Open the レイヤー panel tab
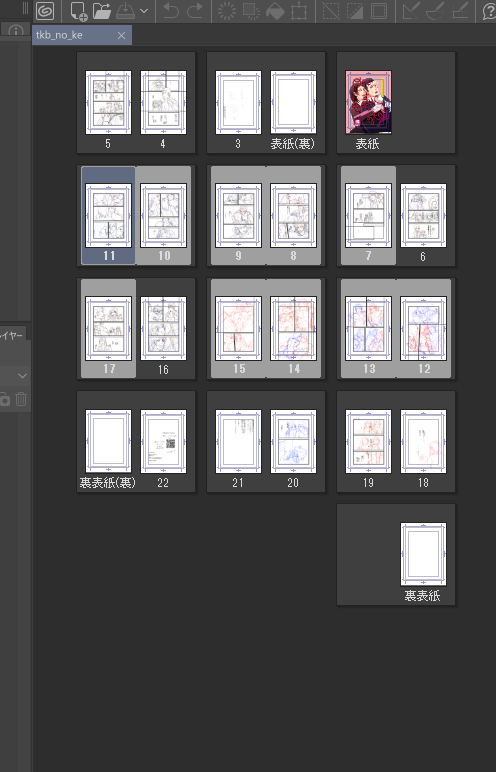The width and height of the screenshot is (496, 772). pos(11,335)
